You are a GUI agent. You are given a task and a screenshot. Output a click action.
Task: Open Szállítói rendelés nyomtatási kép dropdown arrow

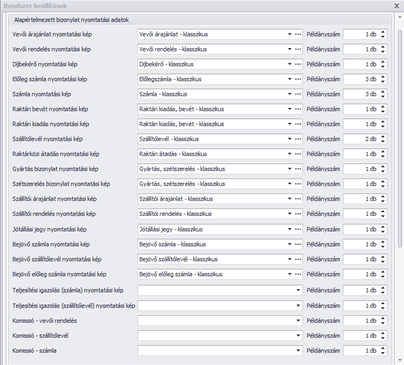[289, 214]
